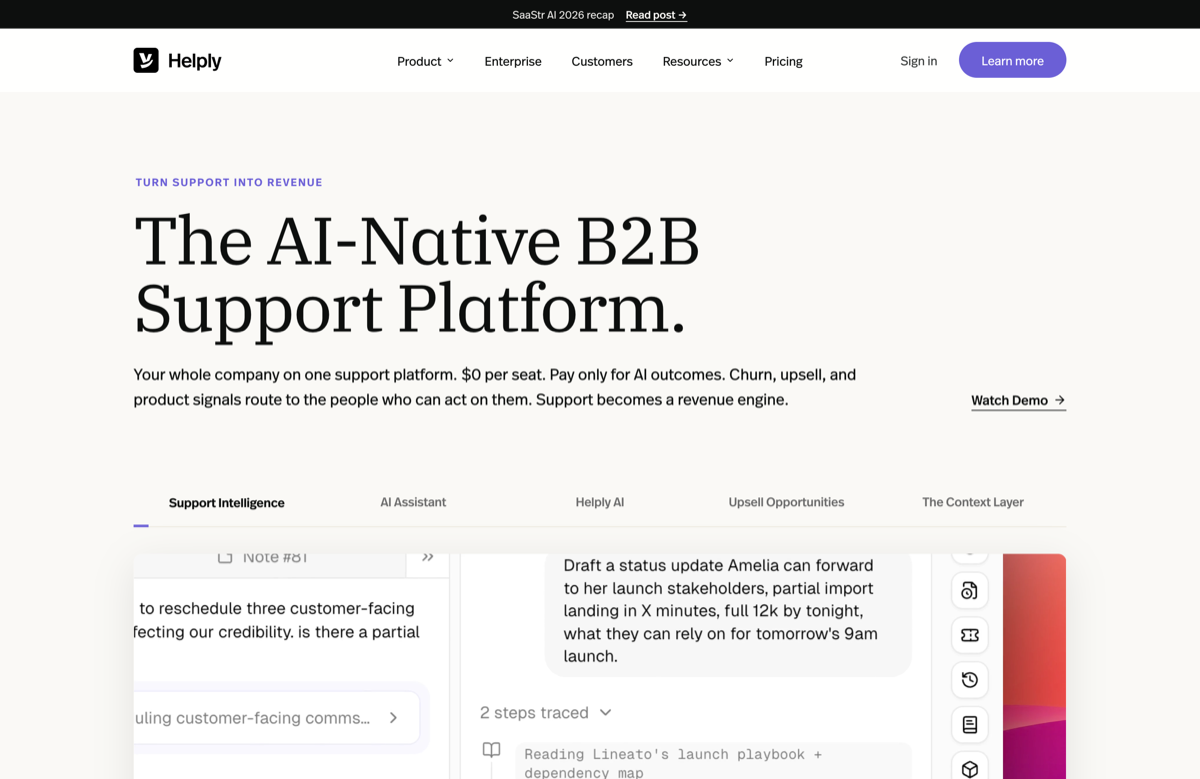1200x779 pixels.
Task: Select the Support Intelligence tab
Action: 227,503
